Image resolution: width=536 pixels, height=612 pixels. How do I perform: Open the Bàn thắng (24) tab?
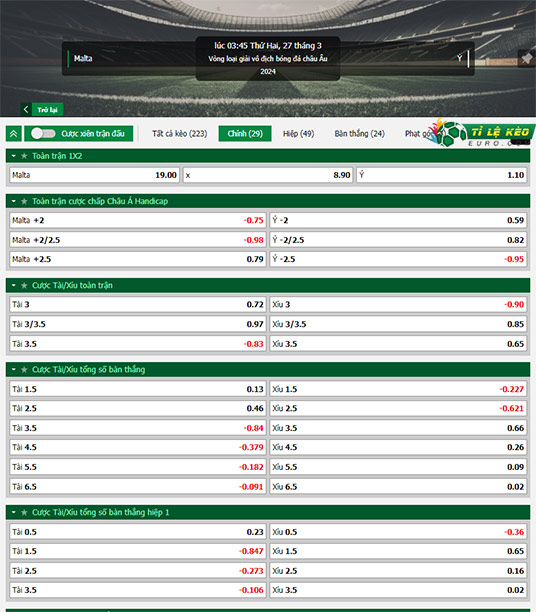tap(360, 133)
